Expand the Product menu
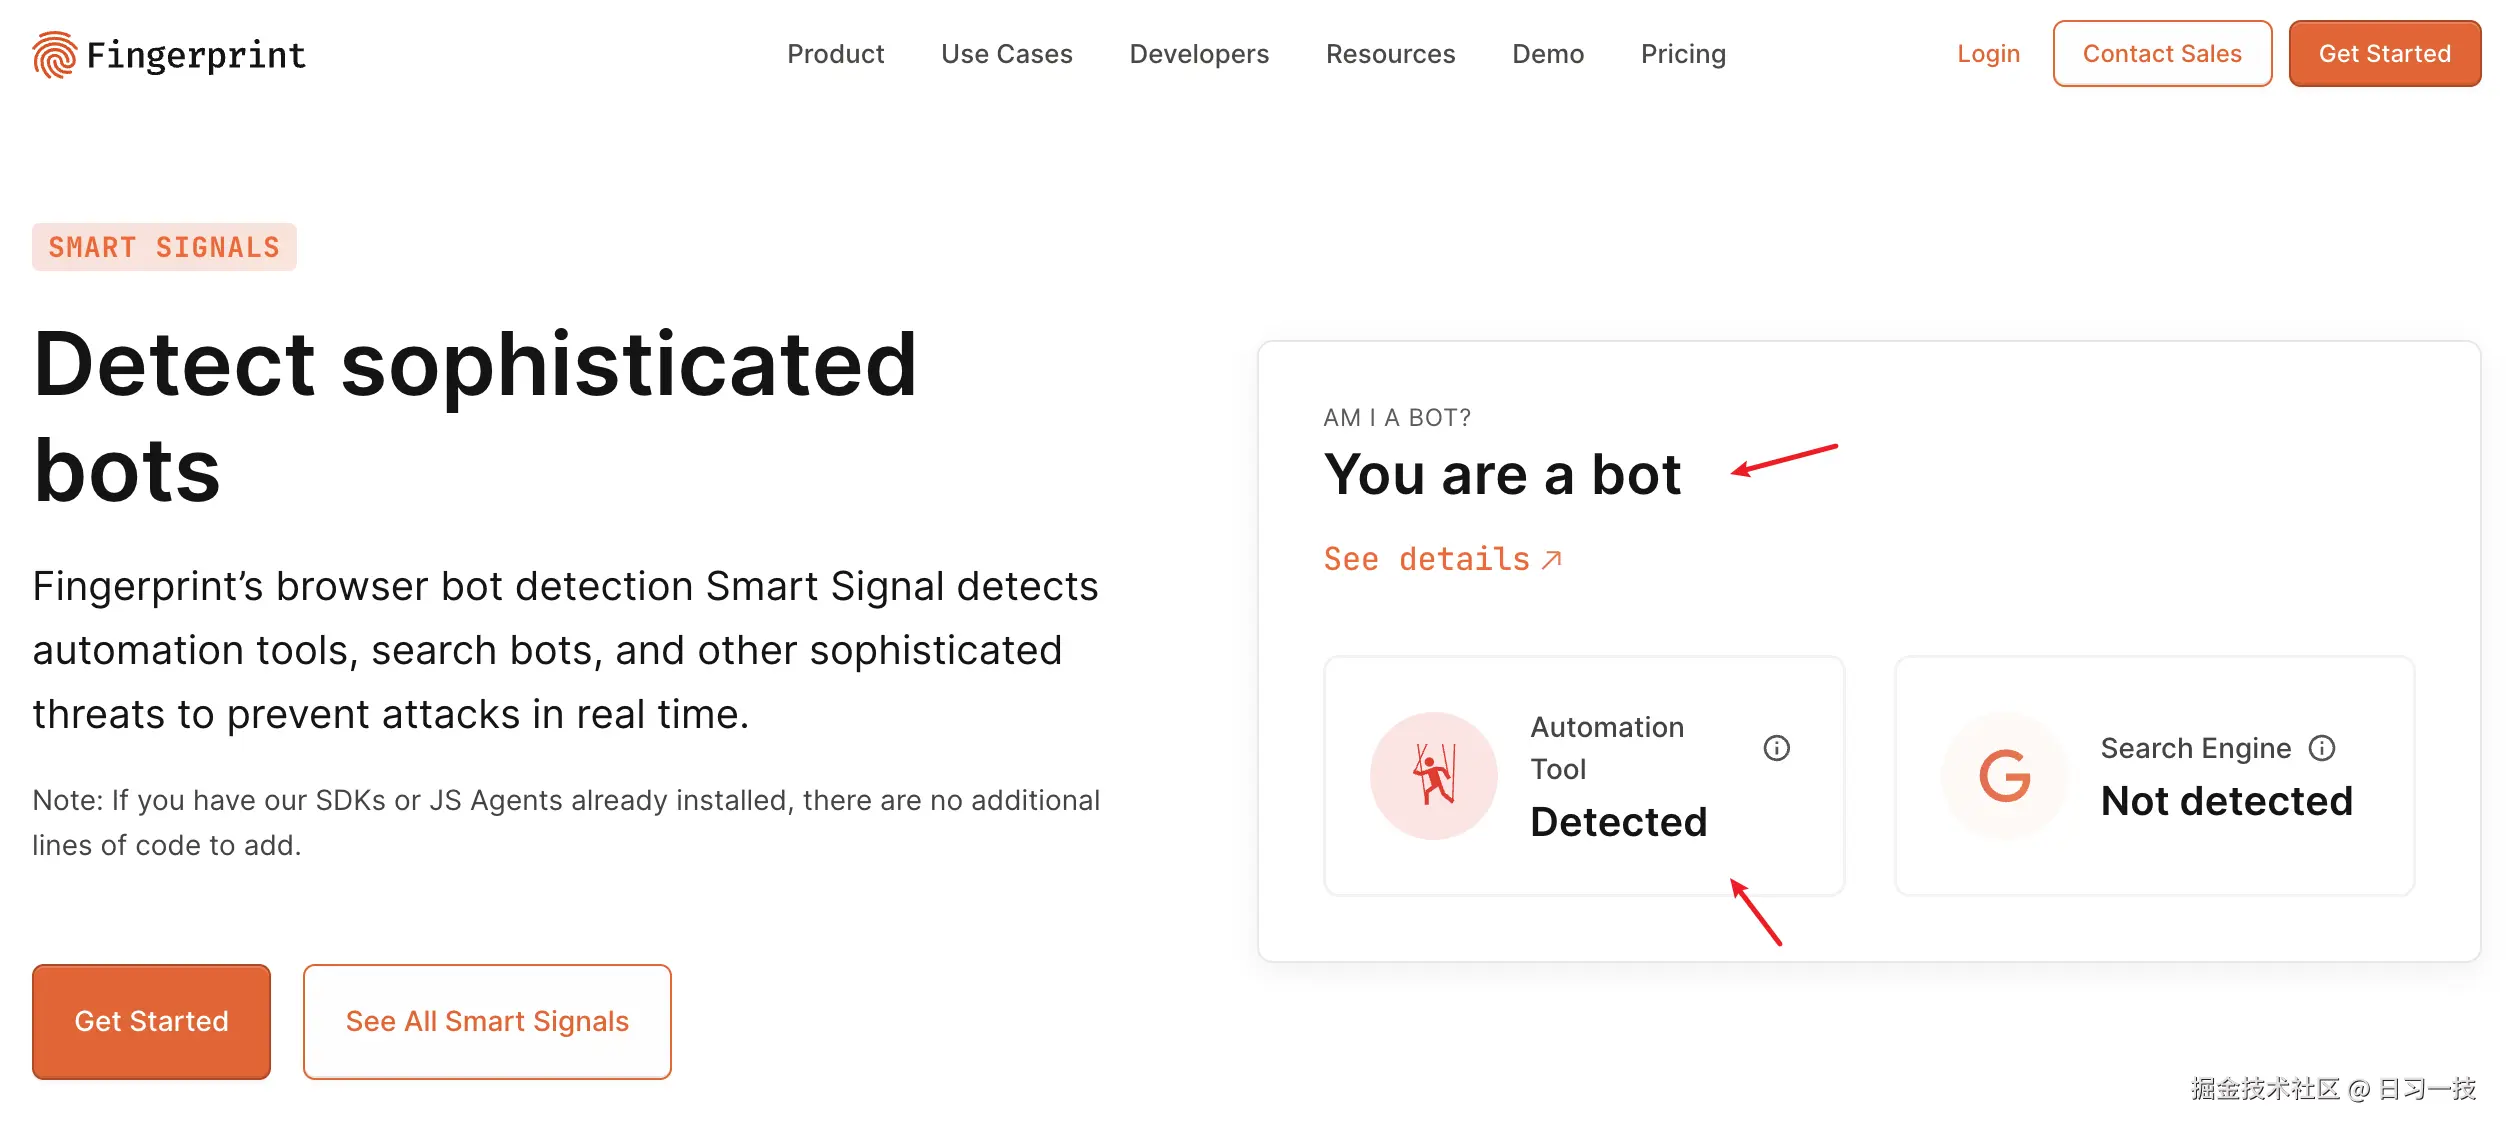The width and height of the screenshot is (2506, 1132). coord(836,53)
